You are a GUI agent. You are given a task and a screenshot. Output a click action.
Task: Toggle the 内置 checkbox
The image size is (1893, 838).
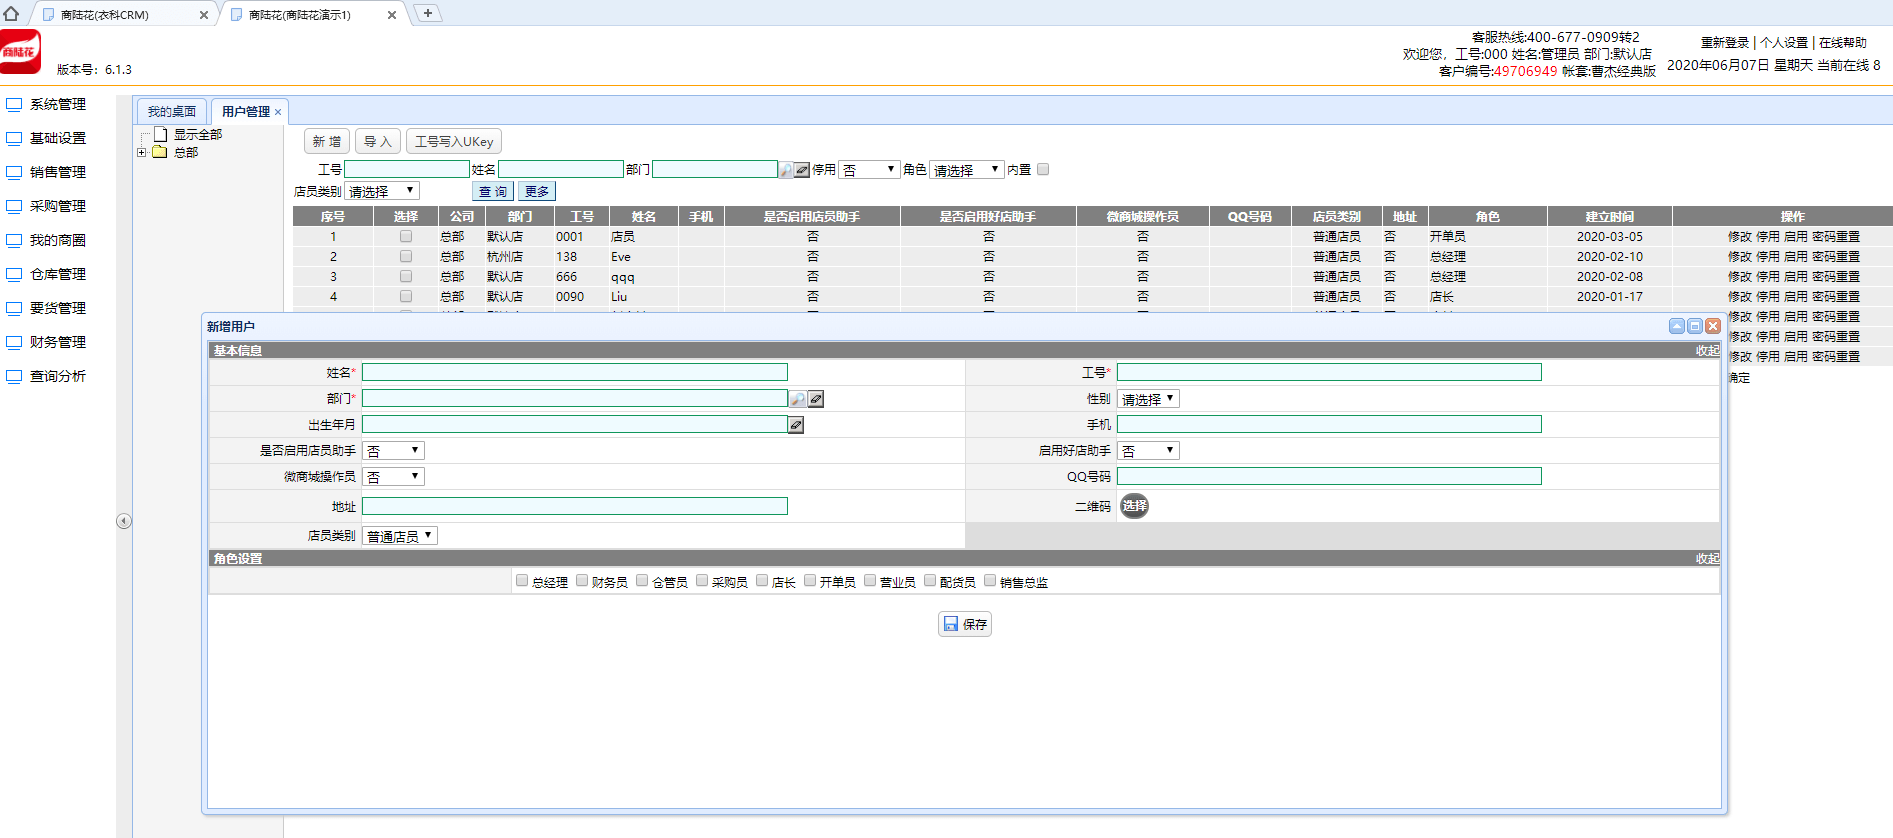click(1043, 169)
